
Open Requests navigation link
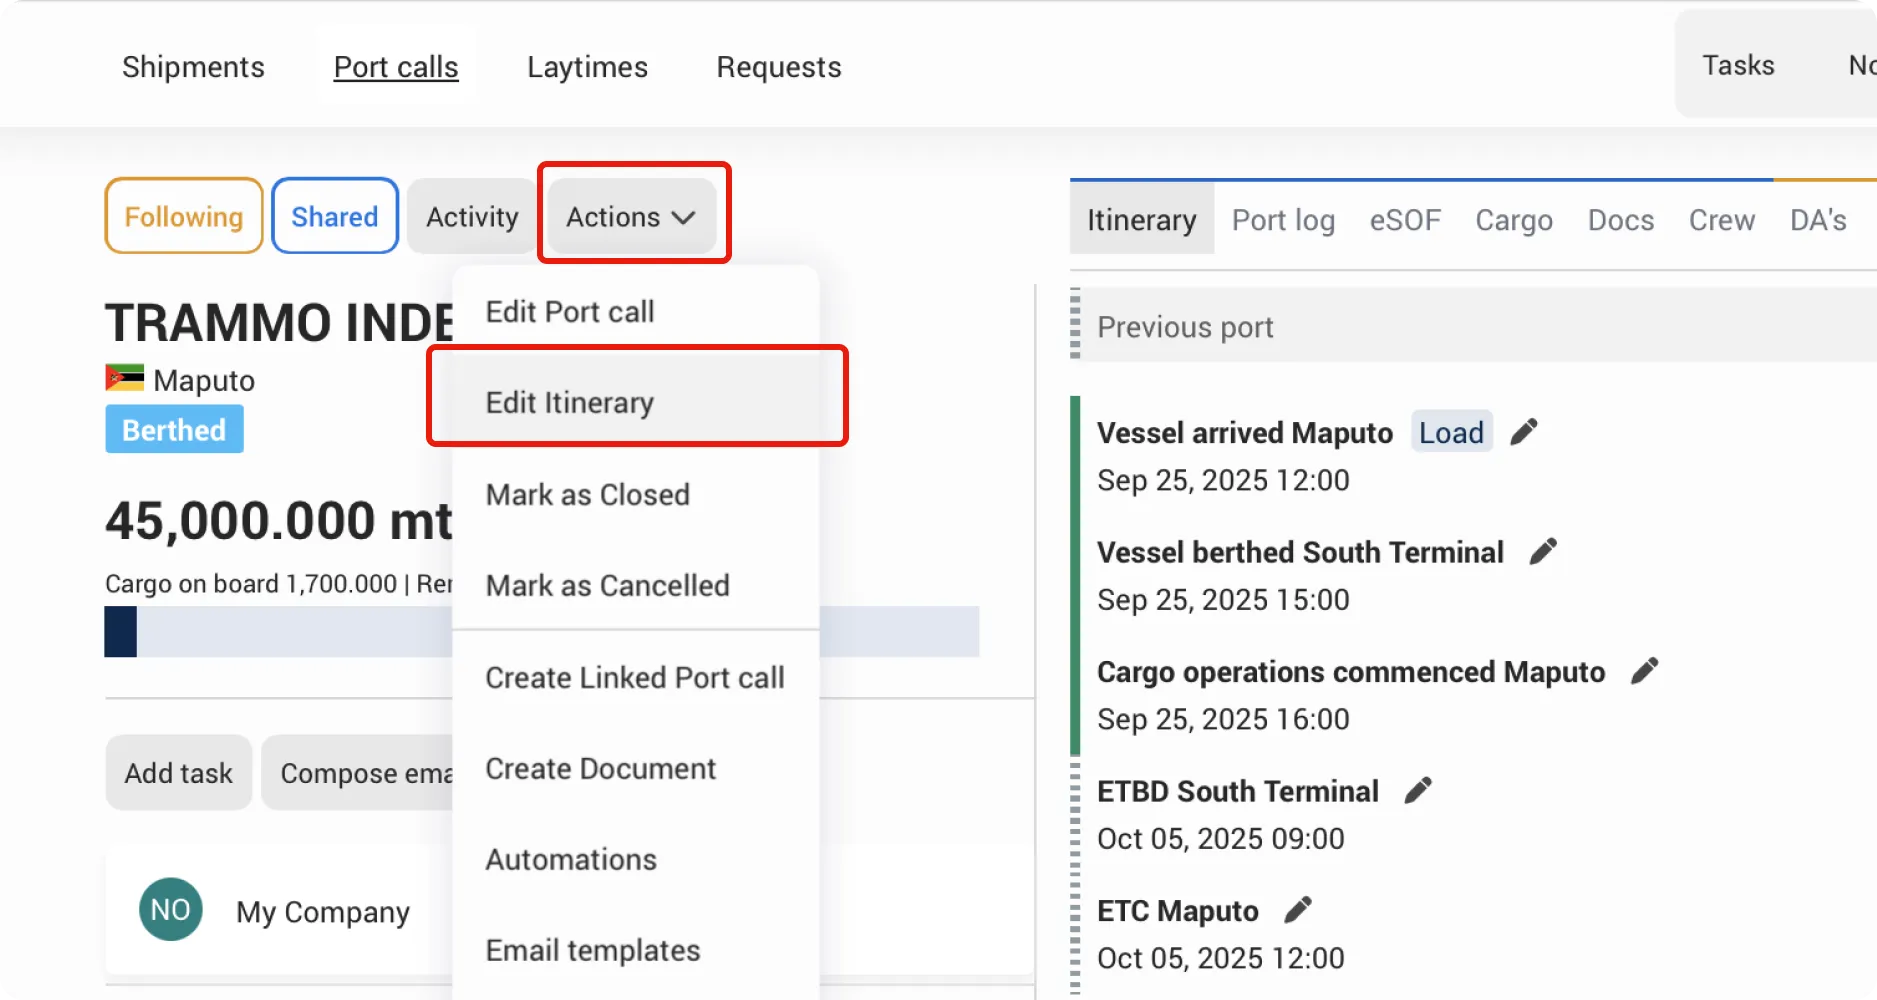click(779, 67)
